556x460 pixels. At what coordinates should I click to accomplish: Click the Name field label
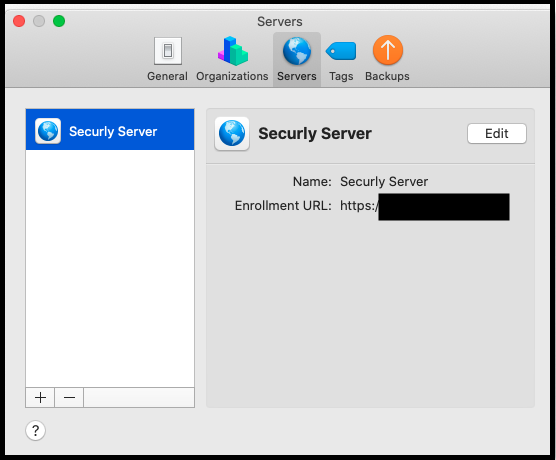pyautogui.click(x=312, y=182)
